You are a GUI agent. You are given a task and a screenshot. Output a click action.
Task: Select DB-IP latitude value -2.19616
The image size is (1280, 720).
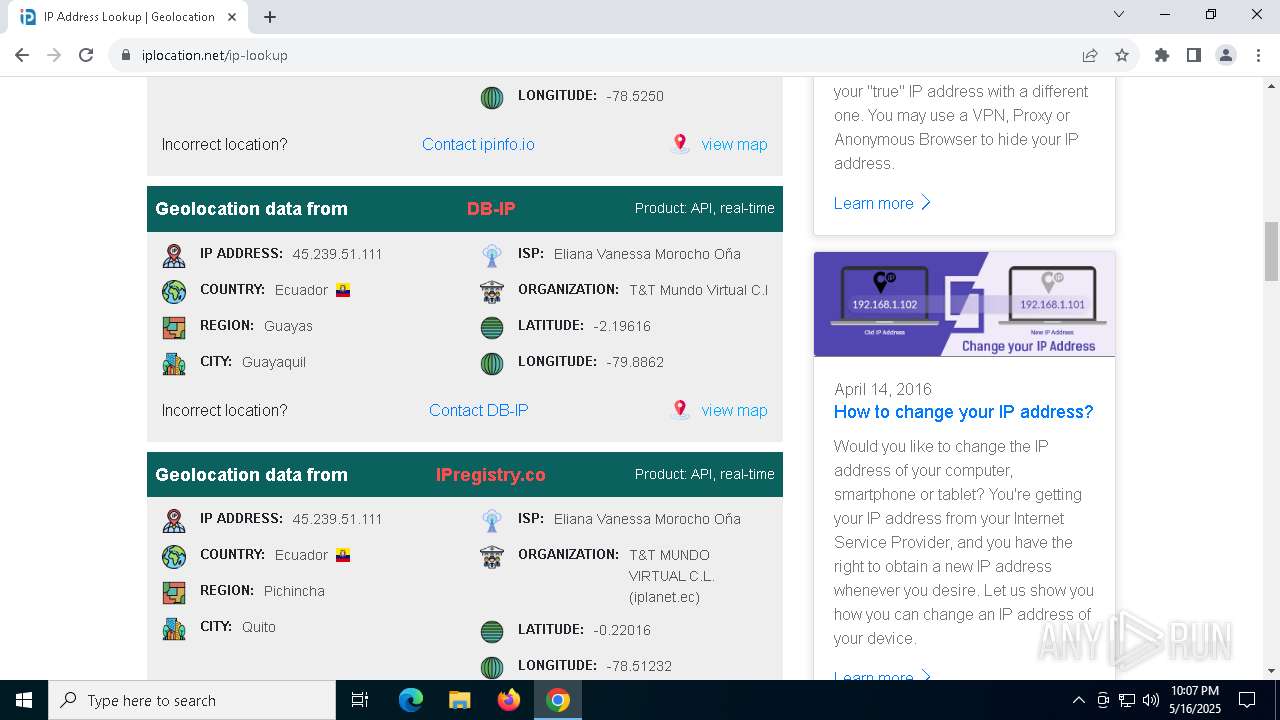tap(622, 326)
